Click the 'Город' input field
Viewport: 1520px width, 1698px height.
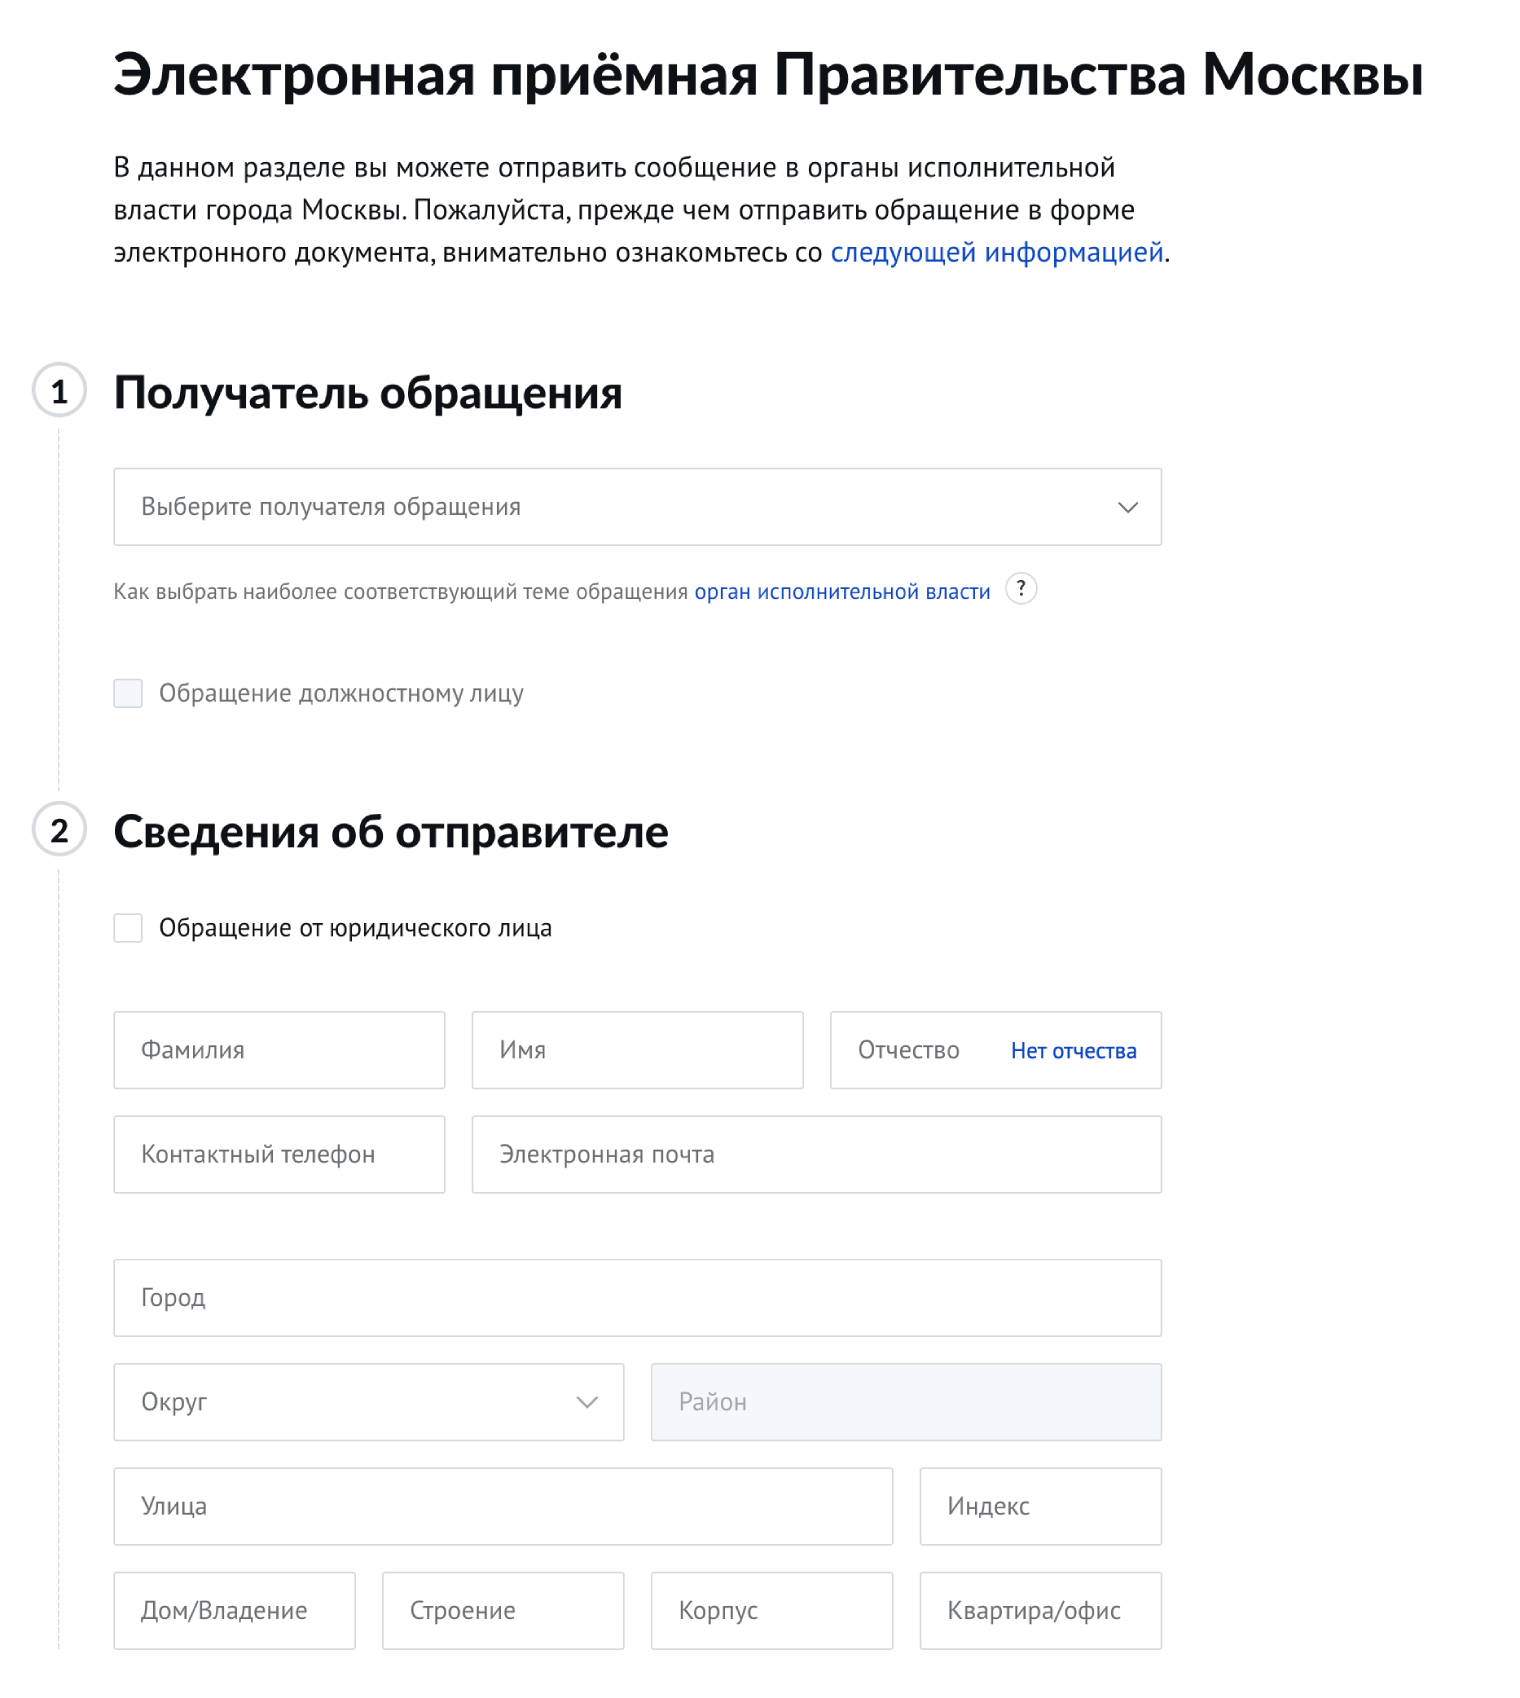pos(637,1298)
